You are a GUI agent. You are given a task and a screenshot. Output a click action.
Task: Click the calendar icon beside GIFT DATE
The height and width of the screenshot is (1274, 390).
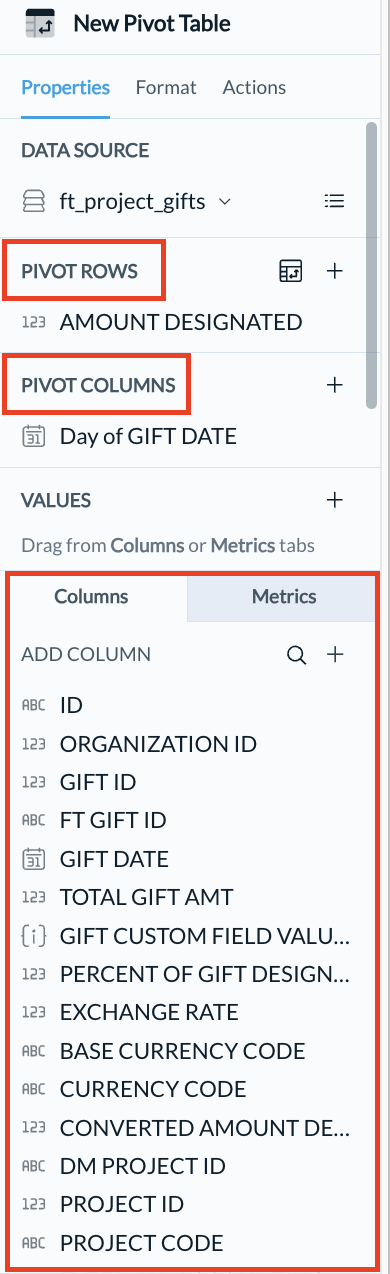click(x=34, y=859)
